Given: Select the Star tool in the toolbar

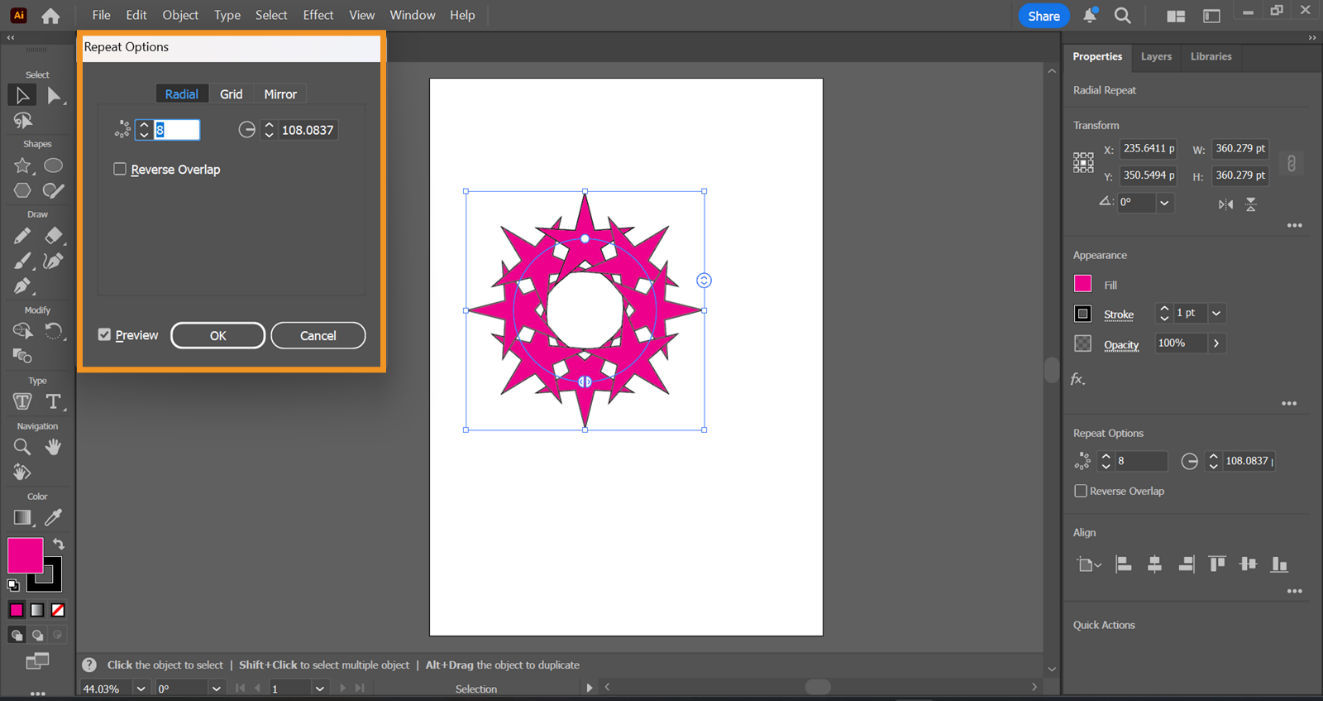Looking at the screenshot, I should pyautogui.click(x=22, y=165).
